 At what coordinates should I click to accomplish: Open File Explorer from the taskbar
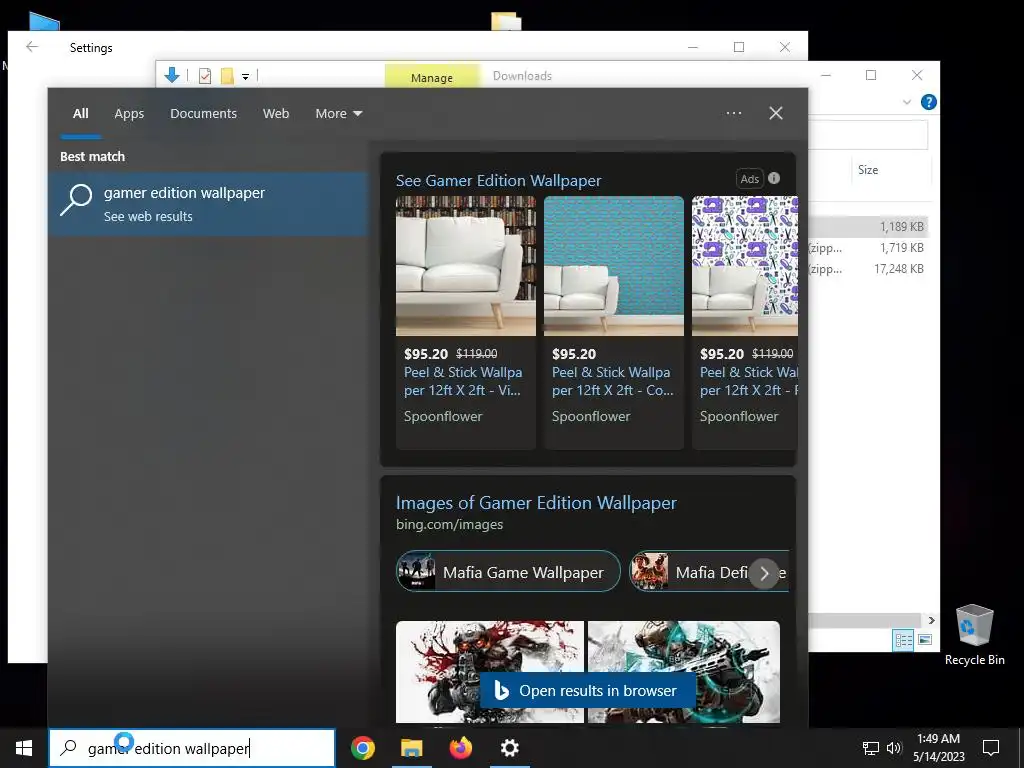(x=411, y=748)
